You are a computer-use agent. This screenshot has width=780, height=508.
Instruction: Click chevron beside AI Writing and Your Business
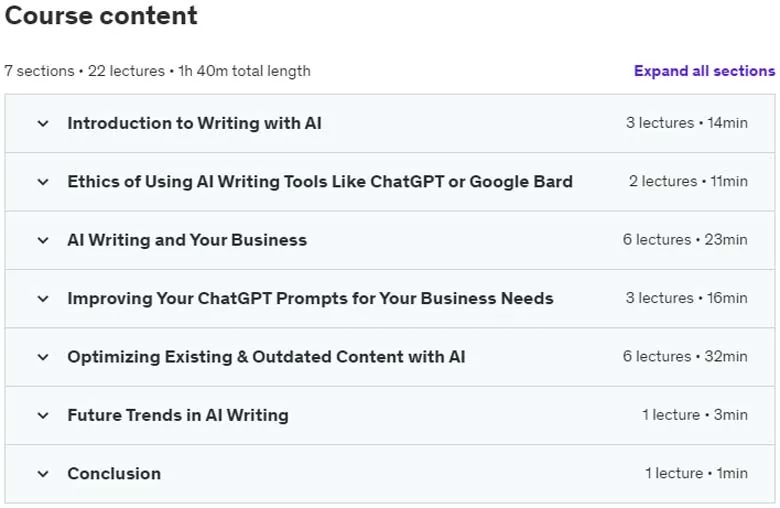click(x=43, y=240)
